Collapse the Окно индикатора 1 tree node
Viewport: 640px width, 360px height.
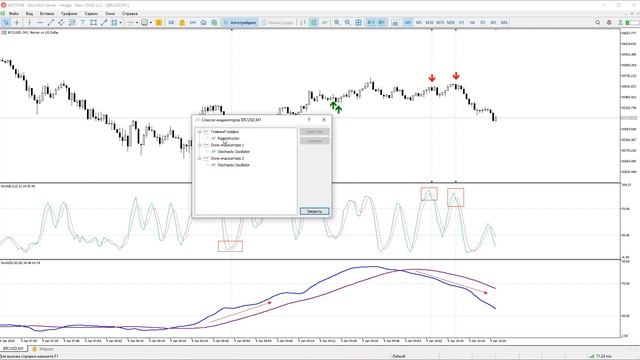(x=200, y=145)
